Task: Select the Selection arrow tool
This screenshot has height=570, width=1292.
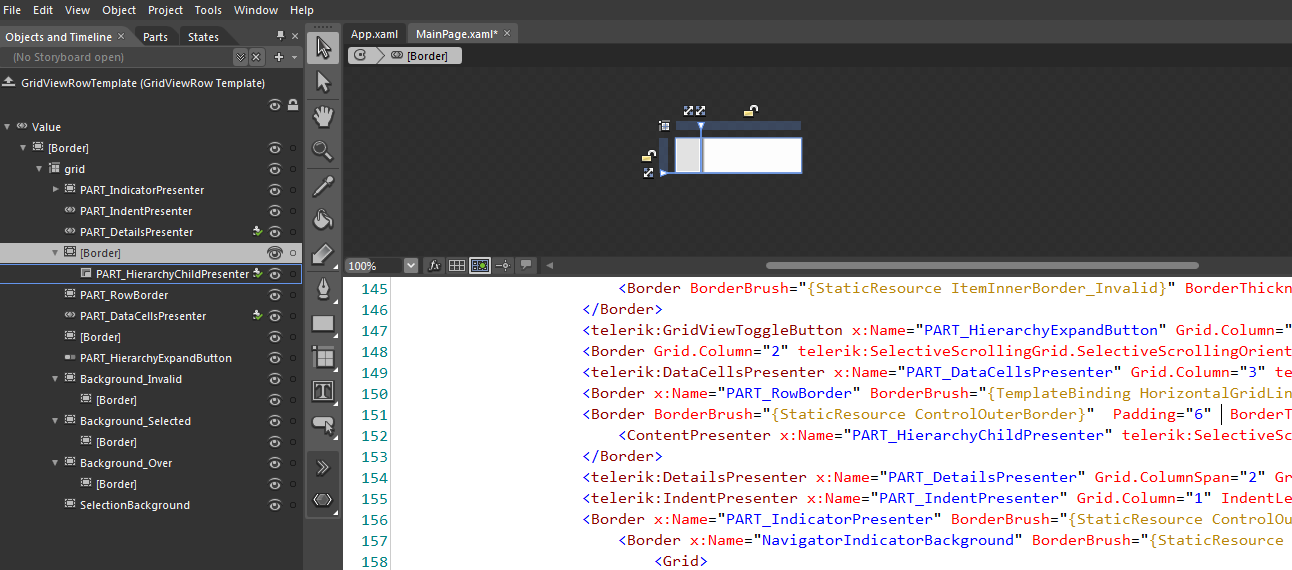Action: (323, 47)
